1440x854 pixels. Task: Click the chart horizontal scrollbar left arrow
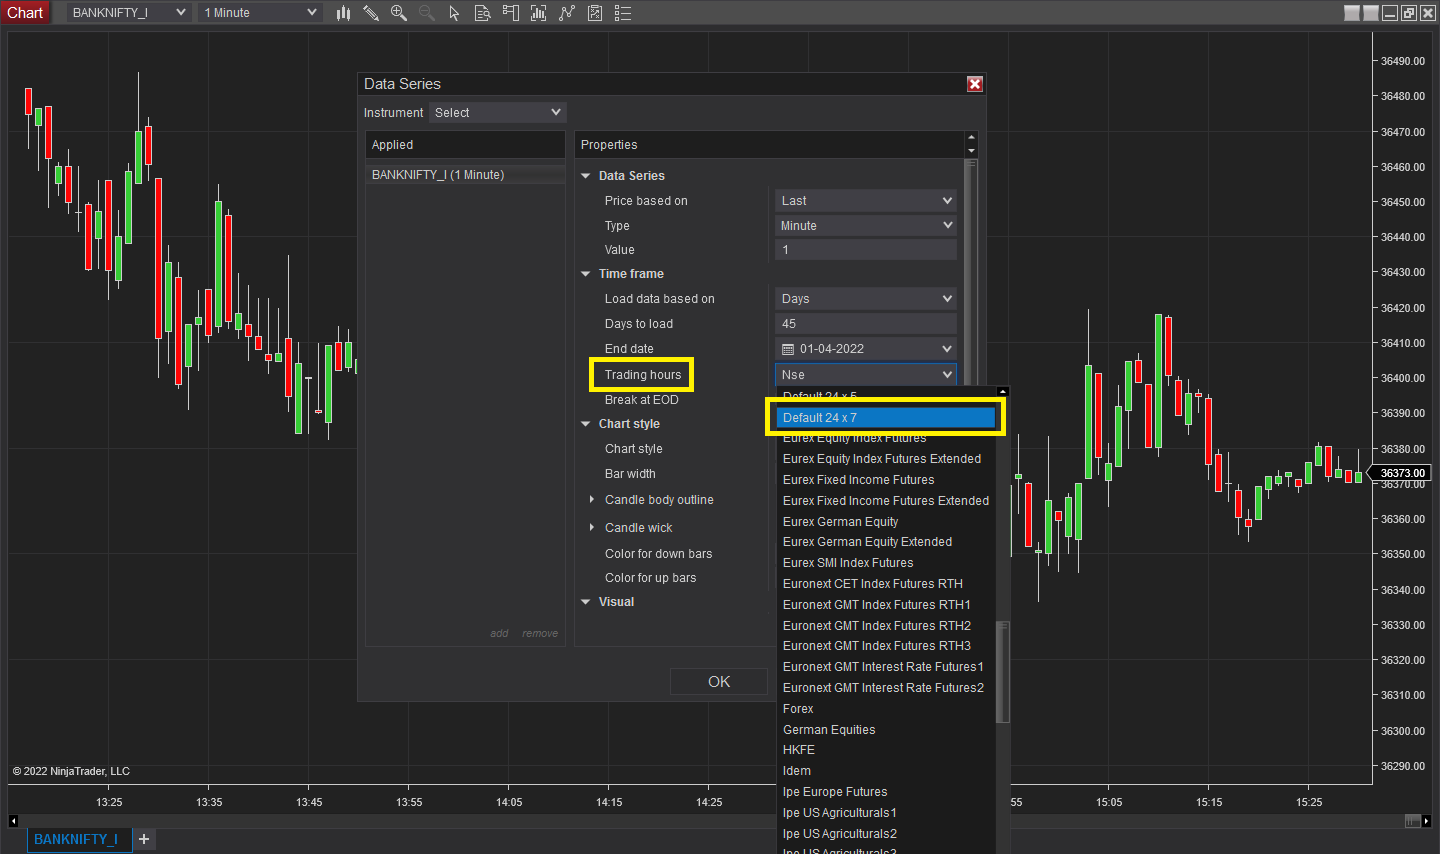13,821
